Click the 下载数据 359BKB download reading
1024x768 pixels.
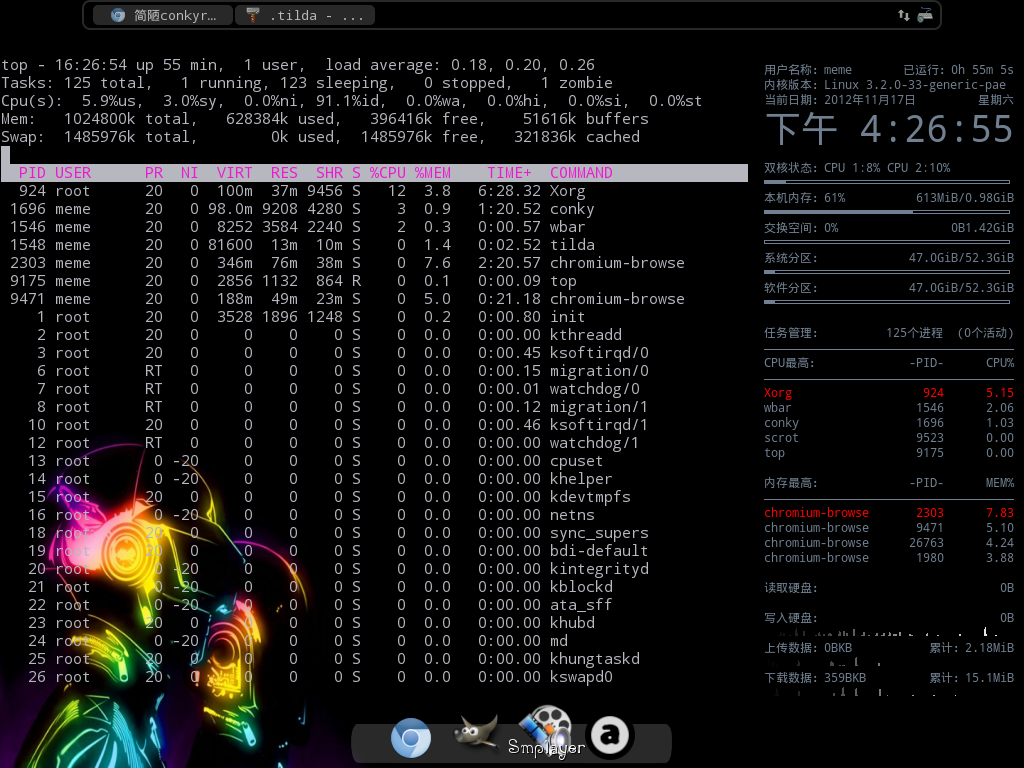(815, 678)
